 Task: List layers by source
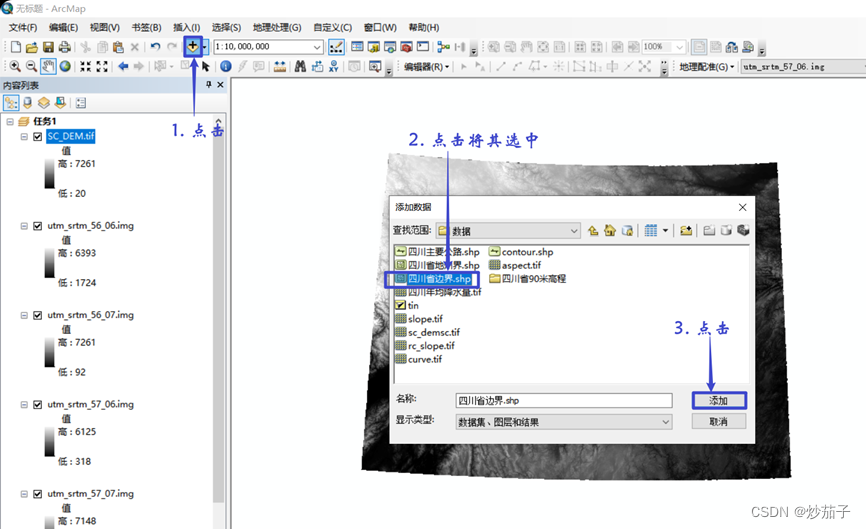(27, 103)
